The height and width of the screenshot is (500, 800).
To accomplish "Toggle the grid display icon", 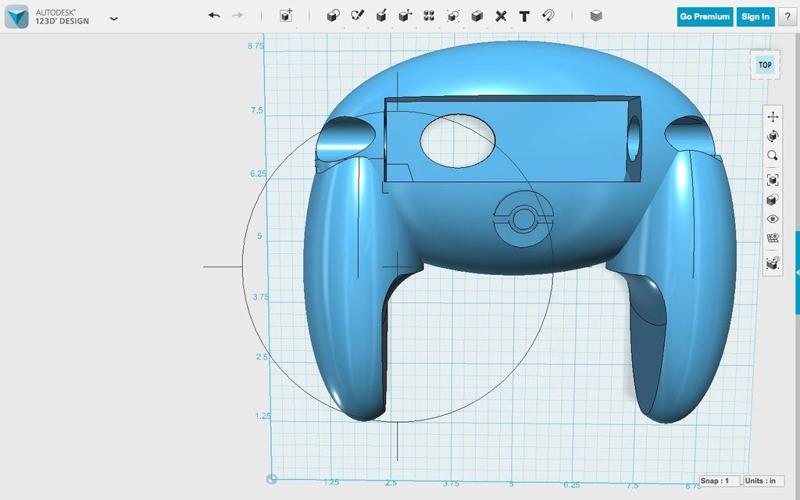I will coord(772,238).
